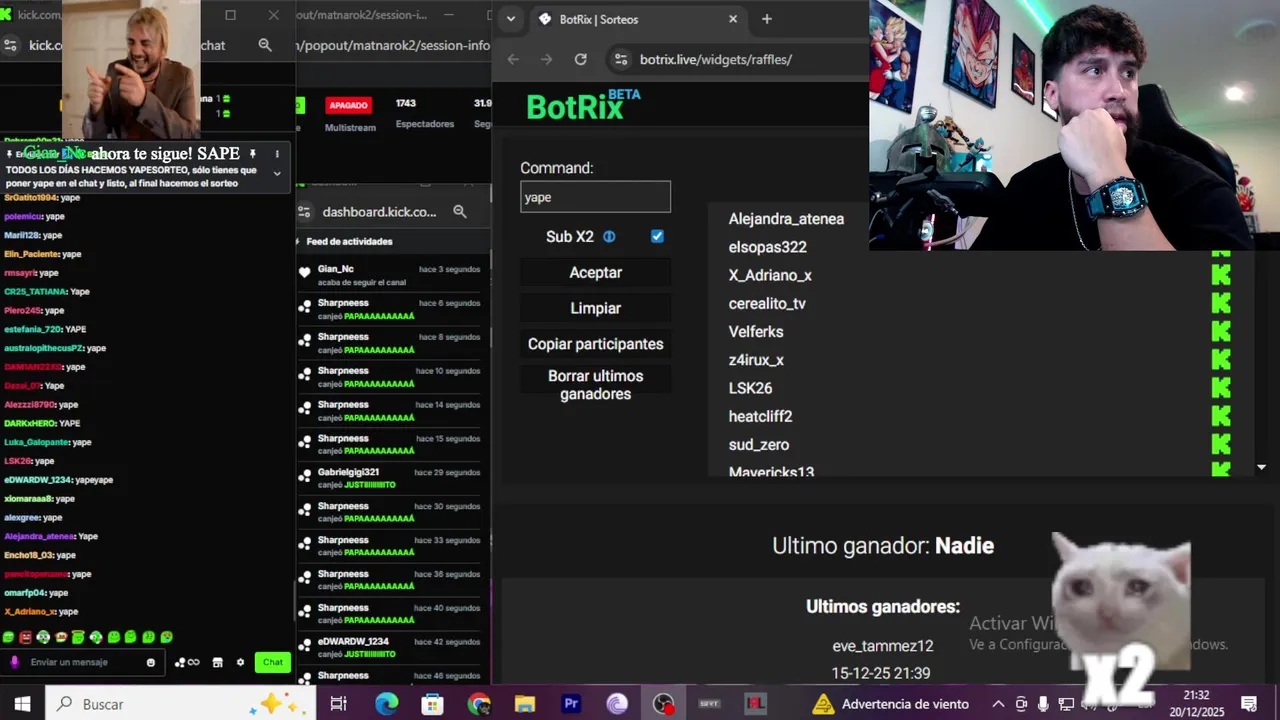Open Adobe Premiere Pro from the taskbar

(571, 704)
